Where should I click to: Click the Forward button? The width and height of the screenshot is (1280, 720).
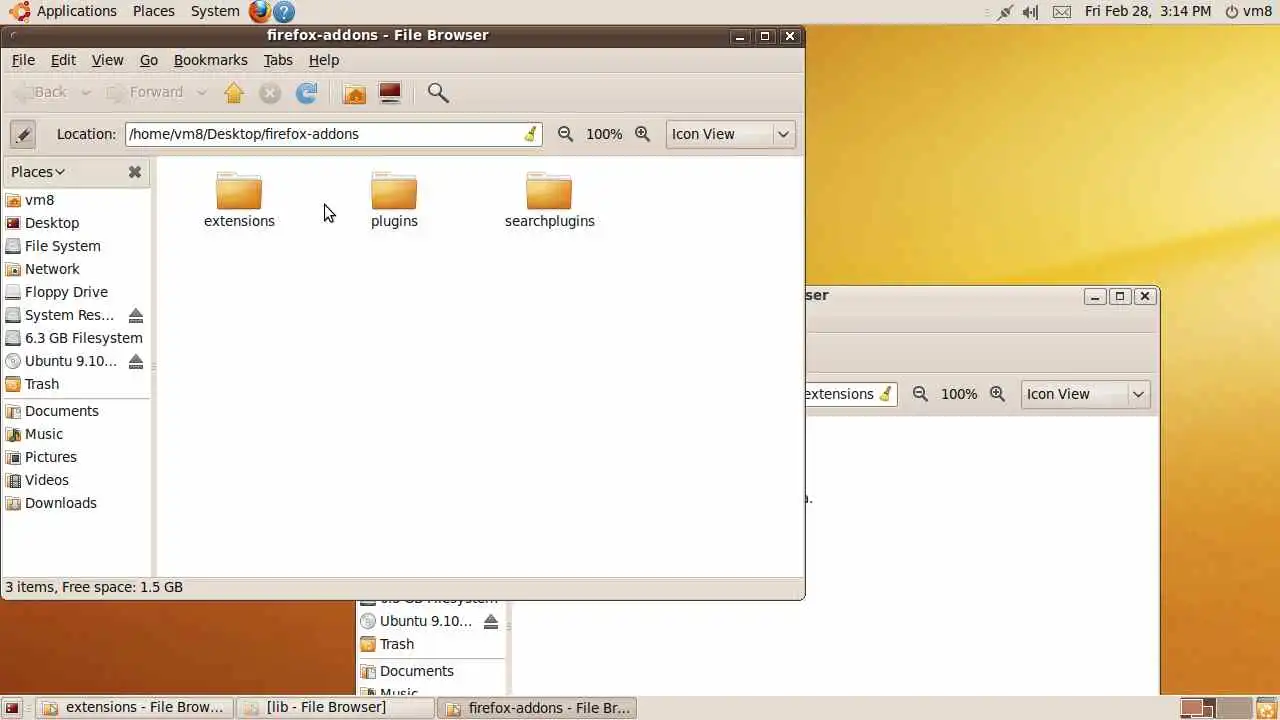pyautogui.click(x=146, y=93)
